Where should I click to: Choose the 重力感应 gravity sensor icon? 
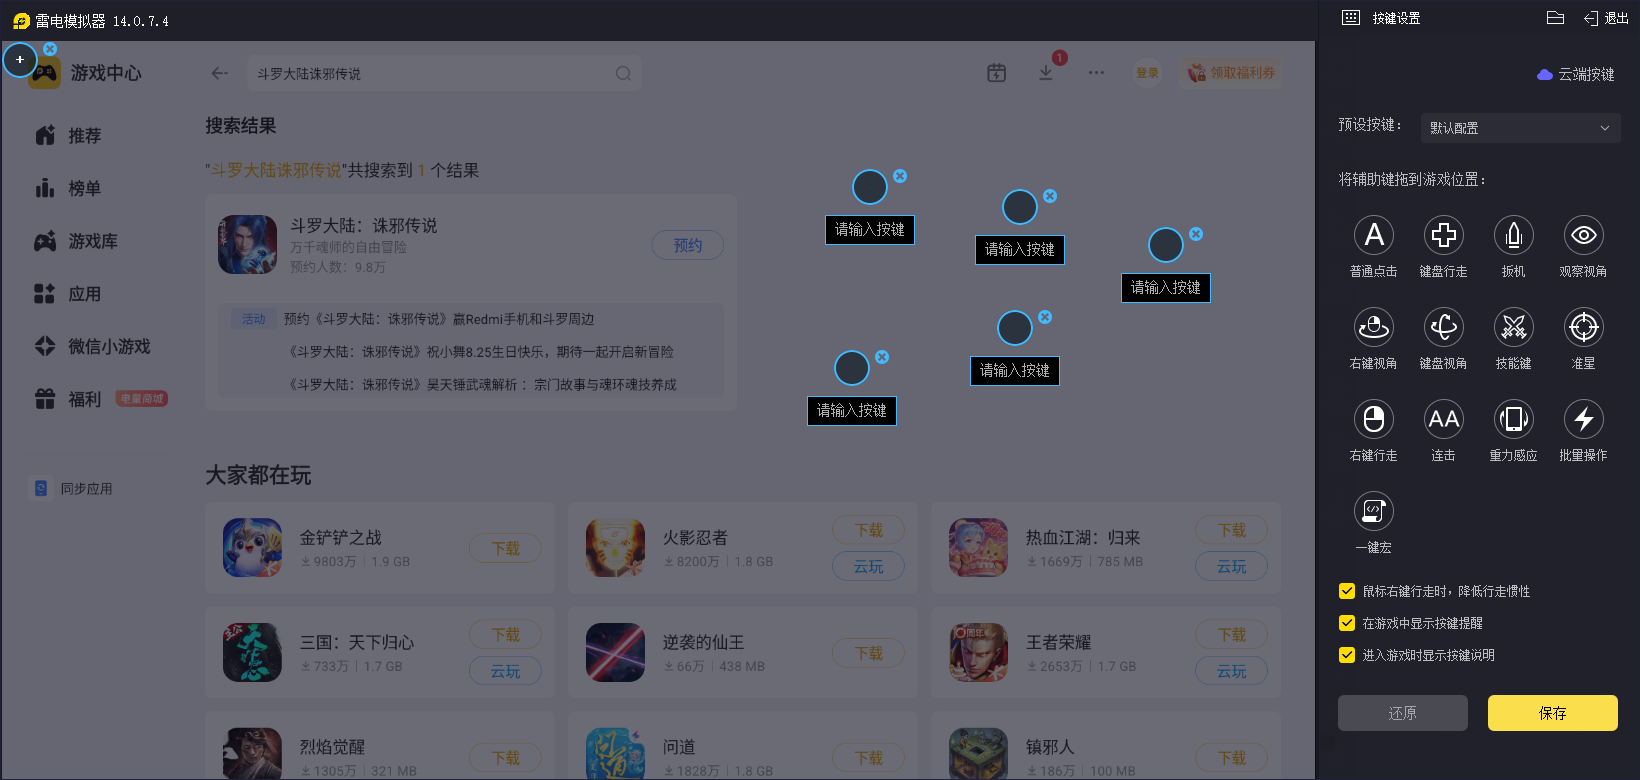pos(1514,419)
